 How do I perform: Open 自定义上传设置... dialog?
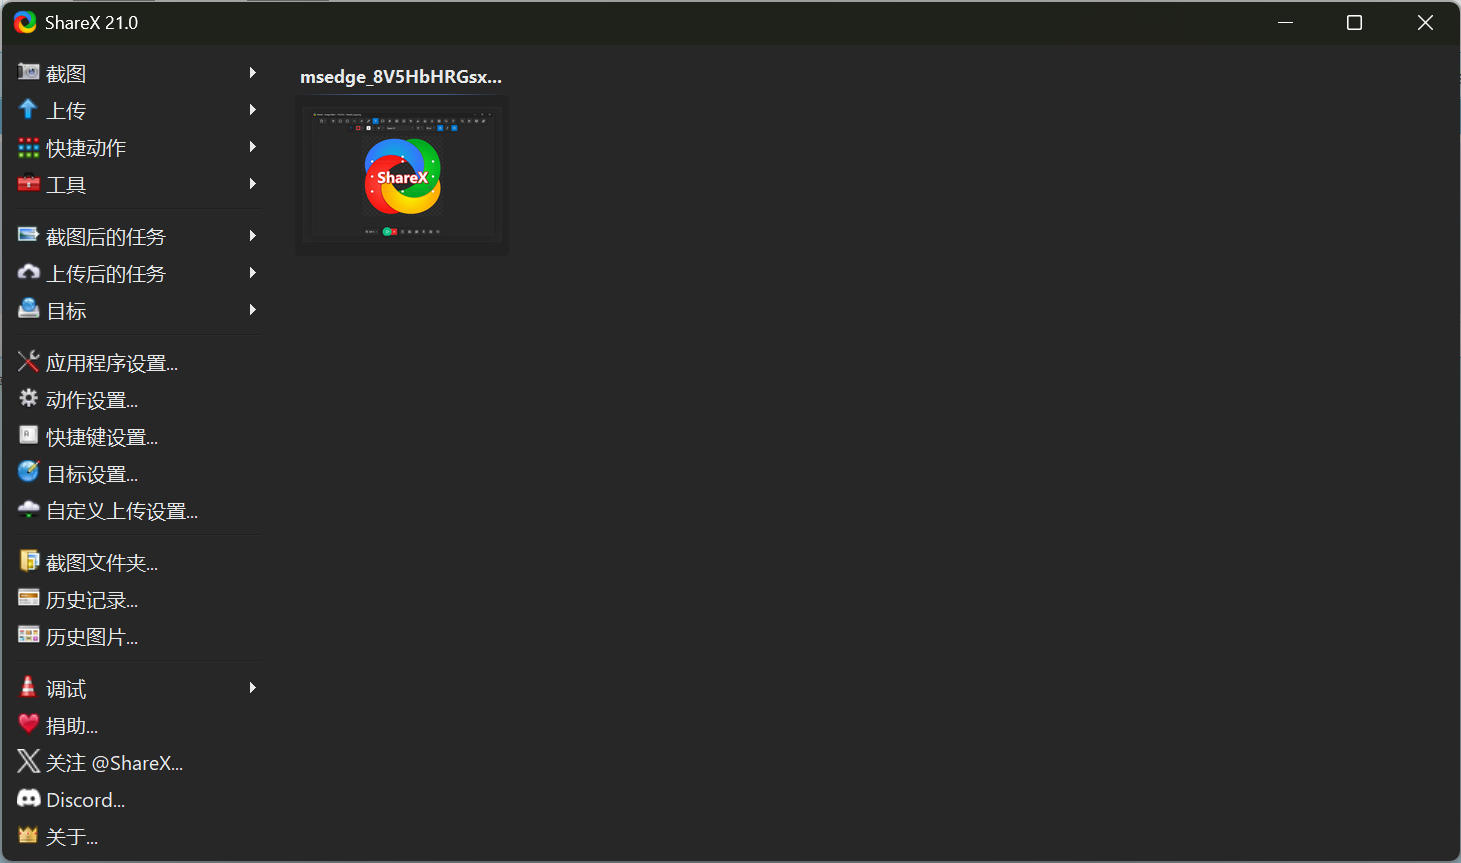point(138,510)
